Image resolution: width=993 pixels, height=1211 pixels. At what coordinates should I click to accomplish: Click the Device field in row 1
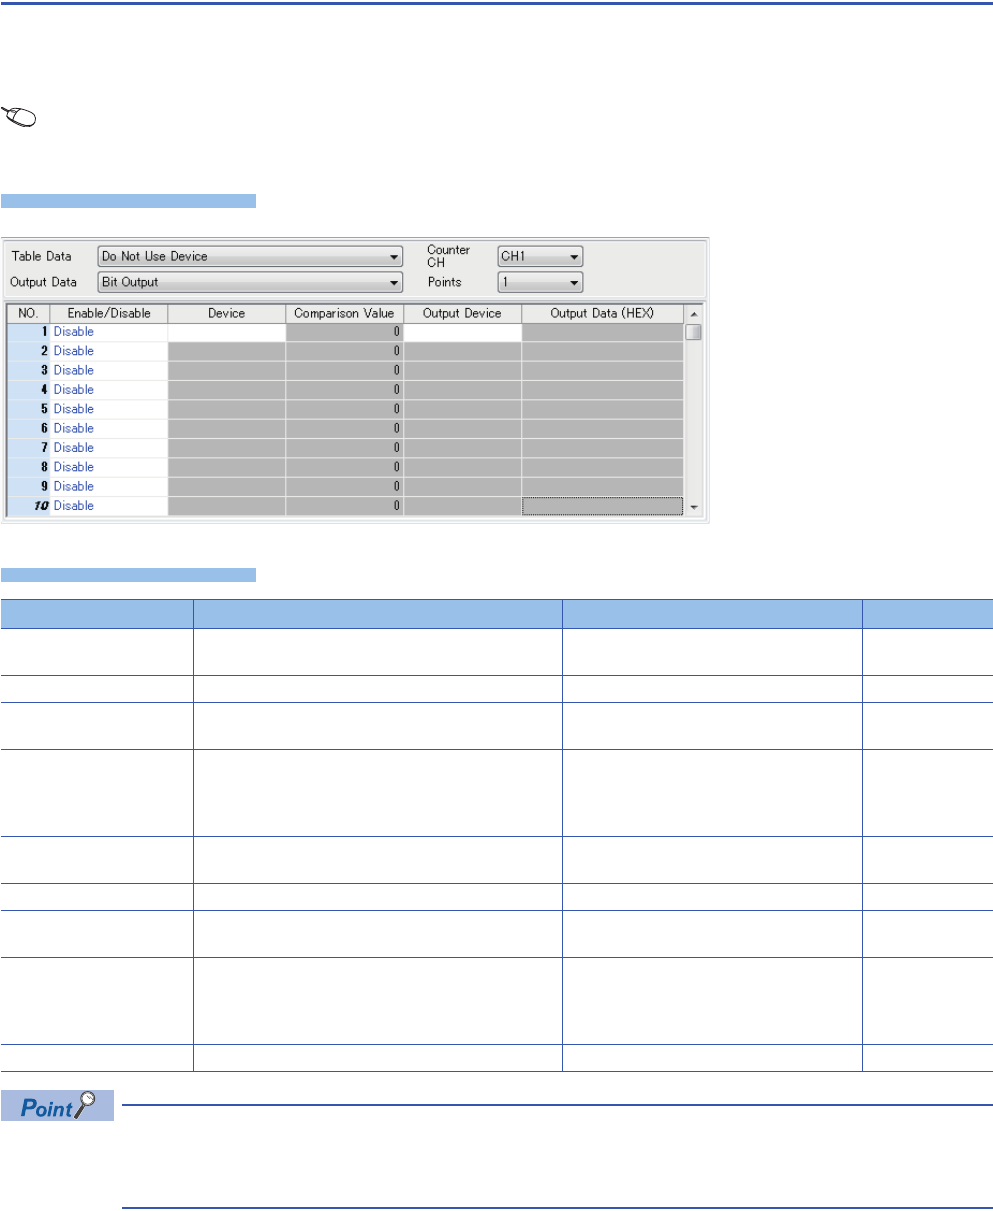[x=226, y=332]
